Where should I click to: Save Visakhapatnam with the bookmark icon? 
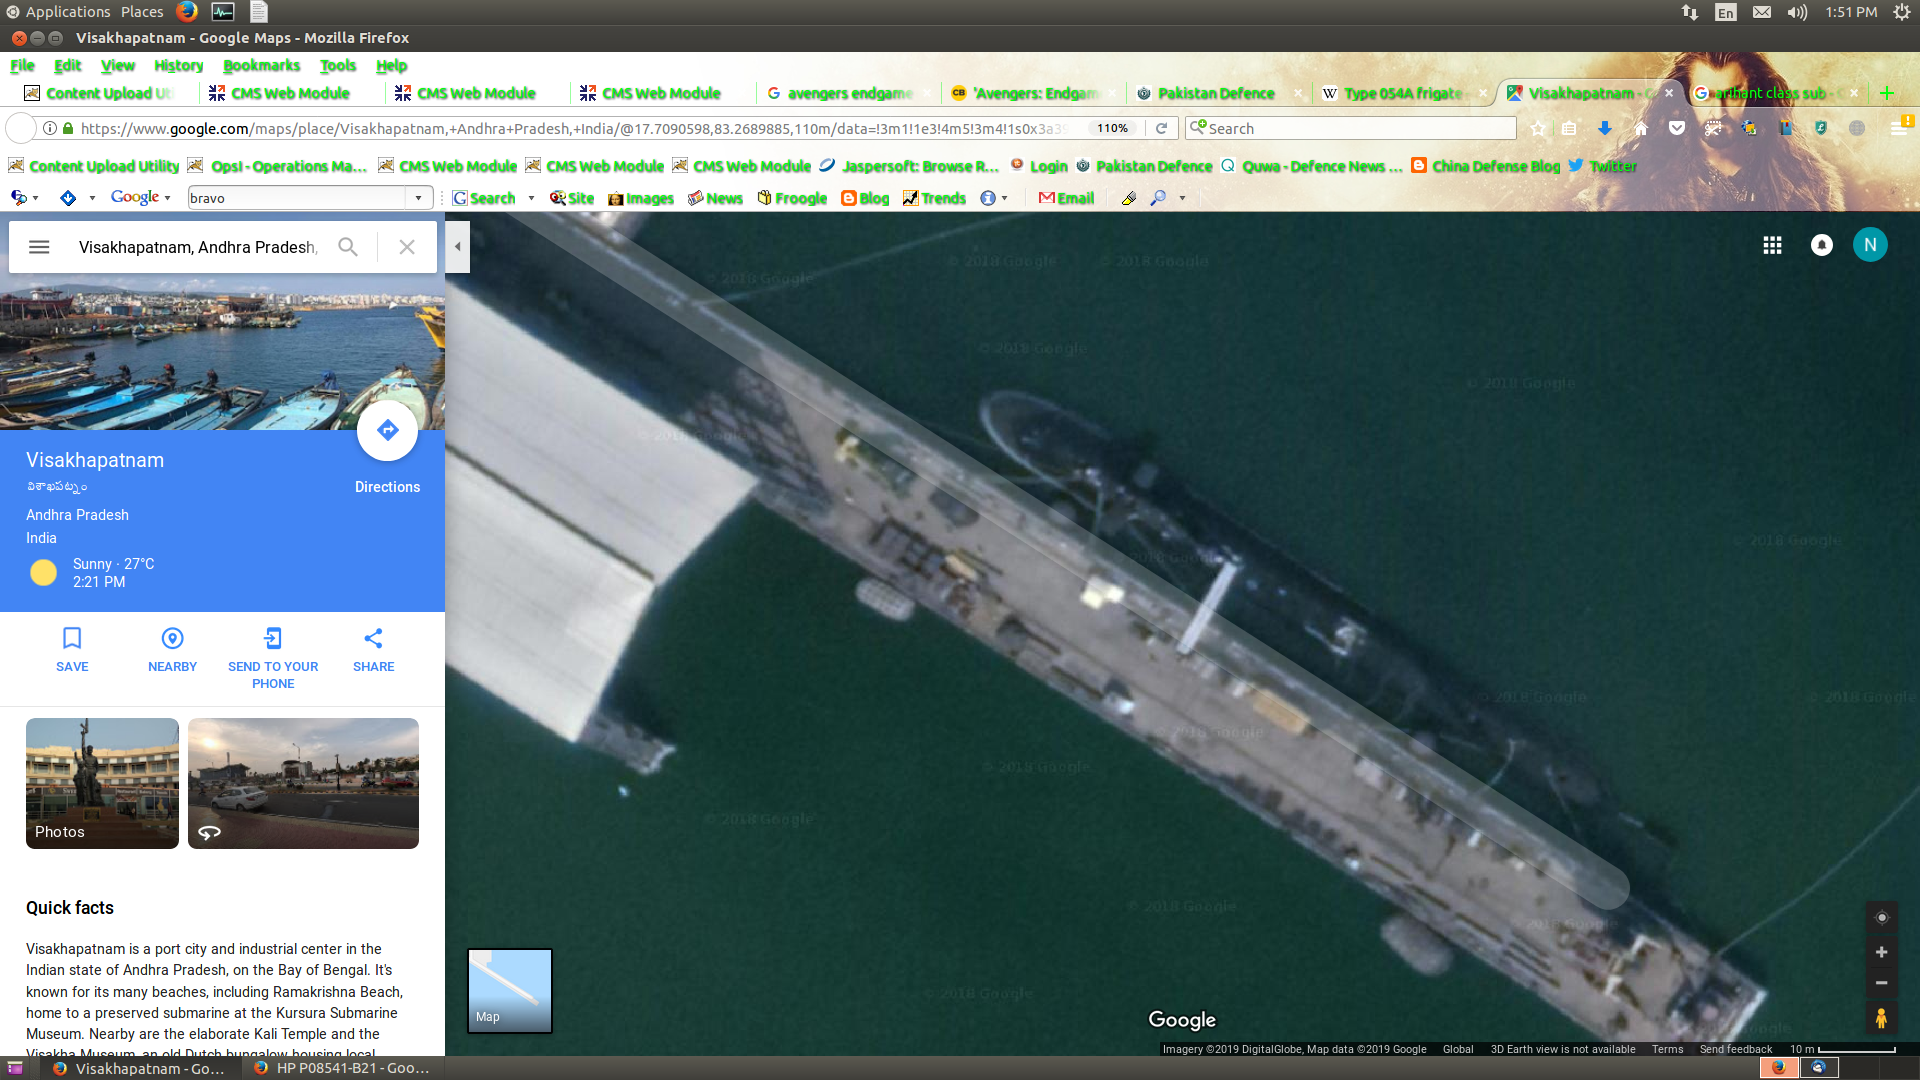tap(72, 638)
